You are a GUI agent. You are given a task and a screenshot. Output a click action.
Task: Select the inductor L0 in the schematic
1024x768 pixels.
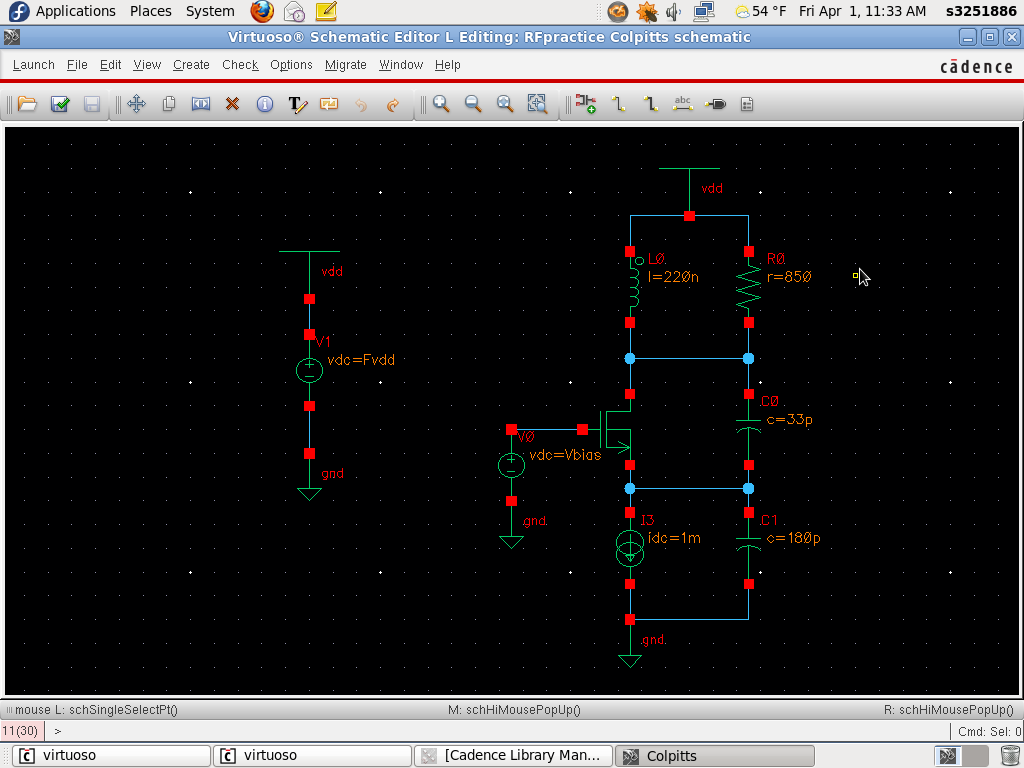[x=632, y=286]
